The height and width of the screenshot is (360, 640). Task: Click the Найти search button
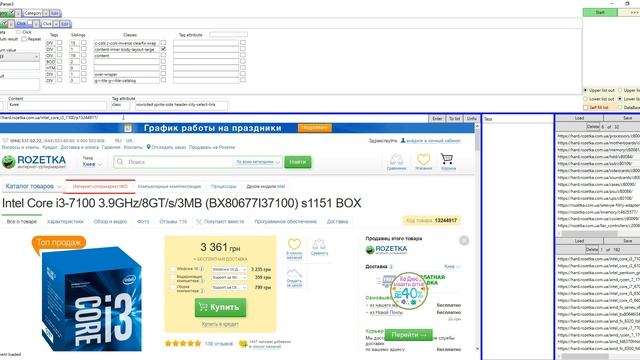click(x=298, y=162)
